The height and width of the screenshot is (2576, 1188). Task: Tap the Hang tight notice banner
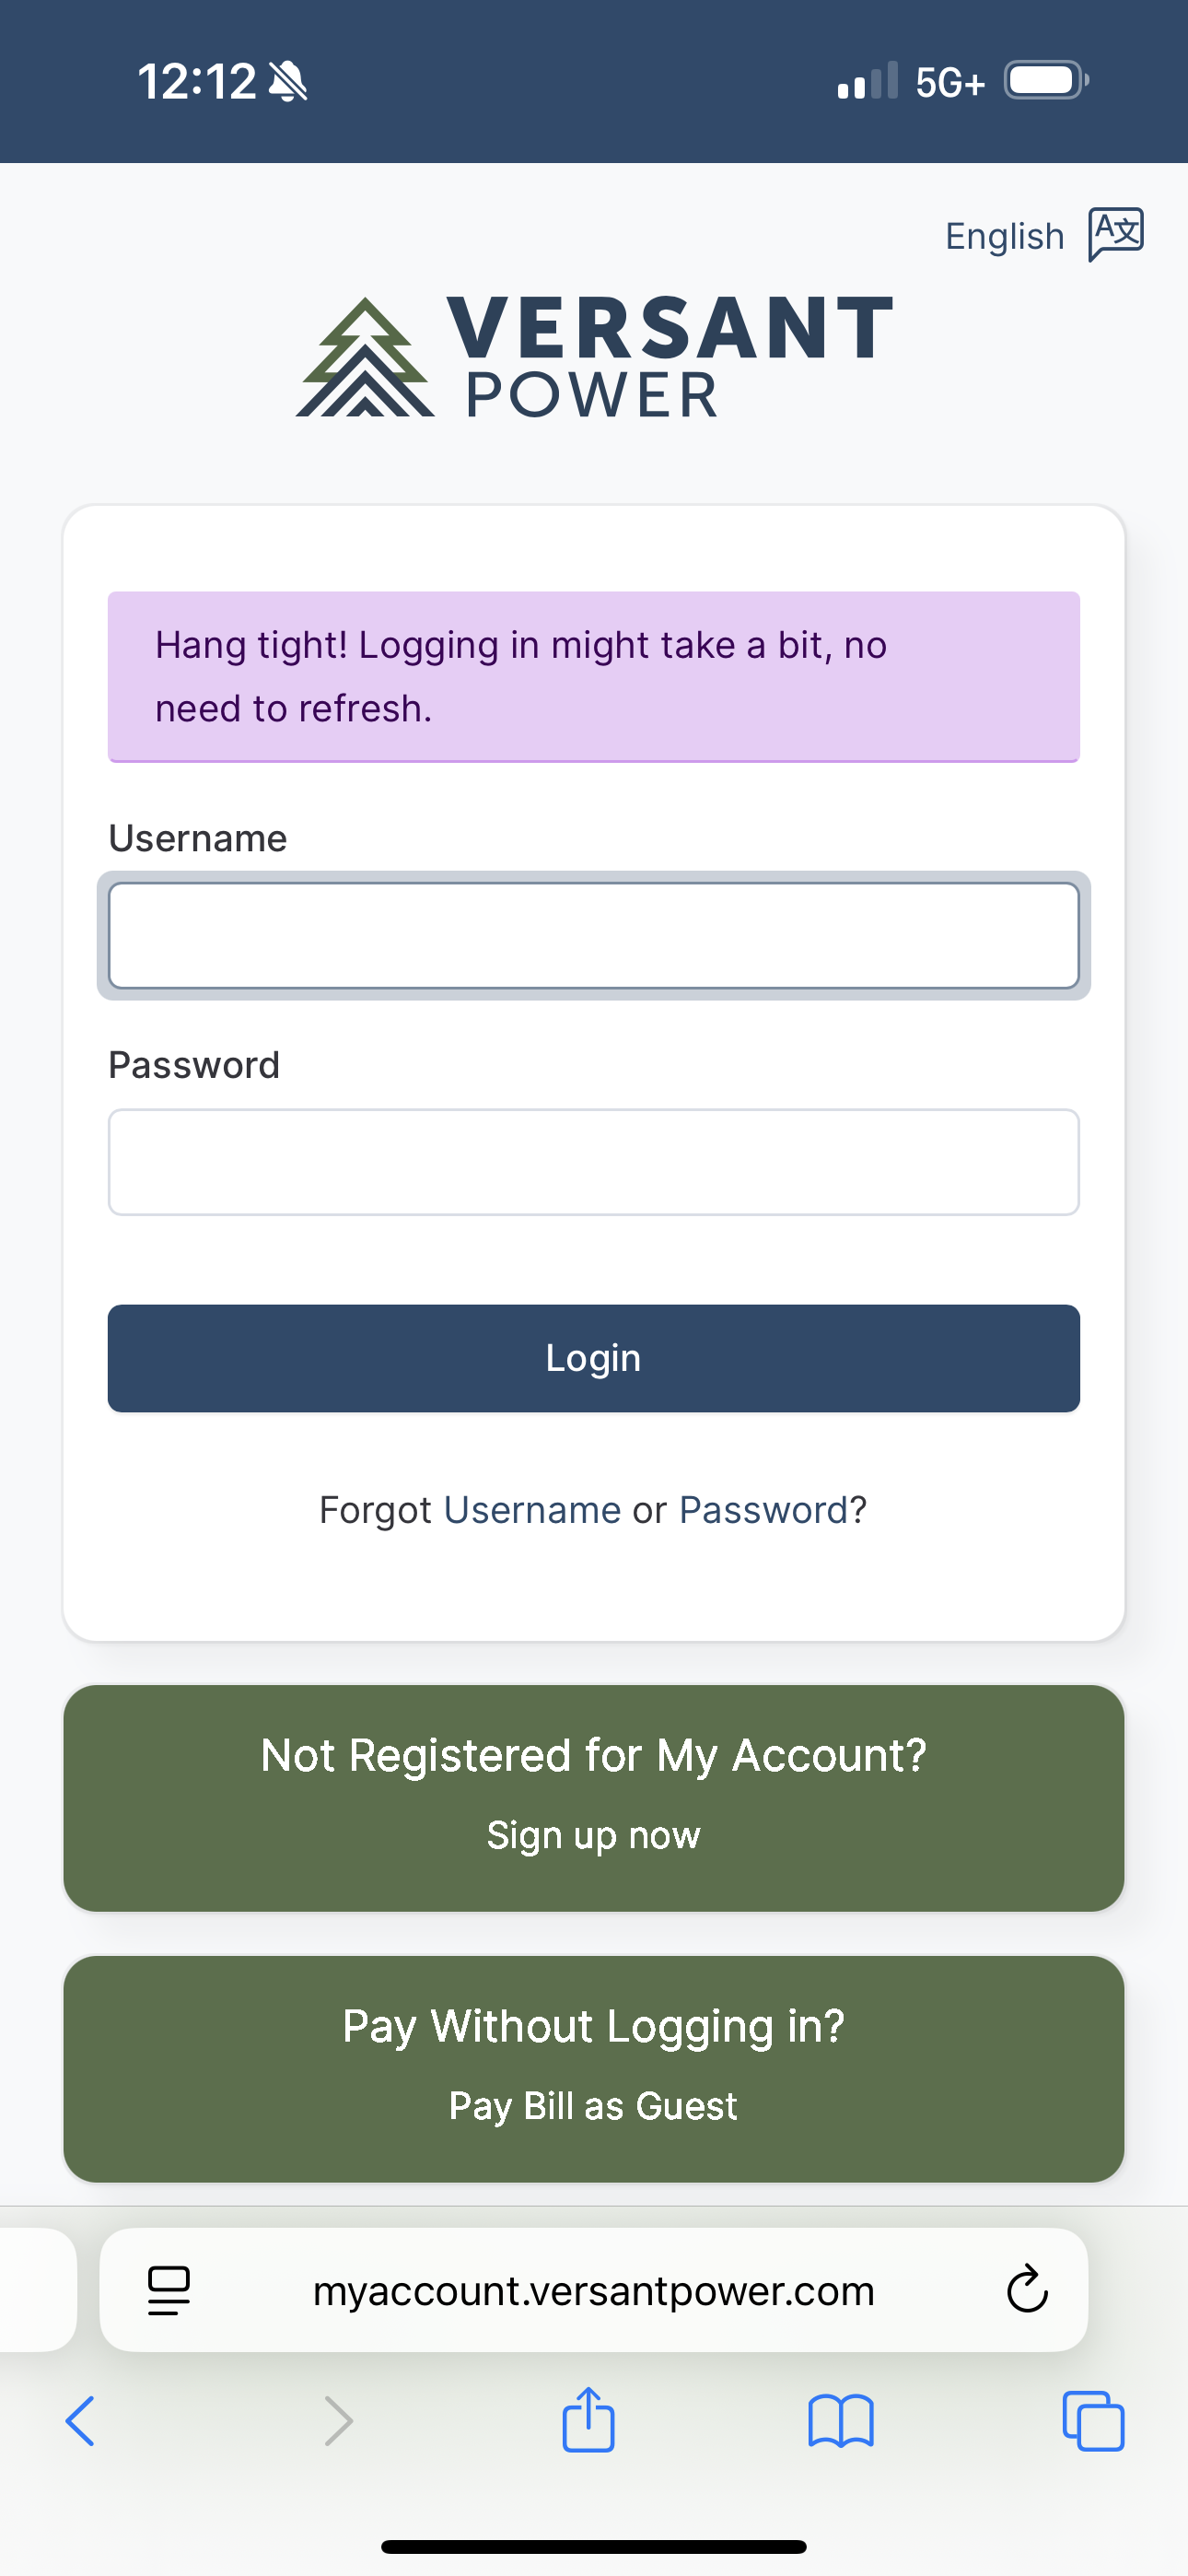[593, 676]
